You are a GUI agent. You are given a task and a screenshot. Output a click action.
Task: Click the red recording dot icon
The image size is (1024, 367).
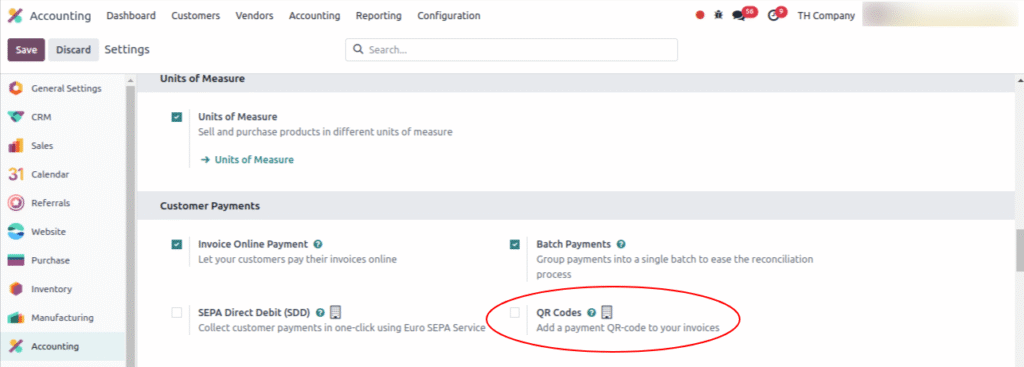700,16
